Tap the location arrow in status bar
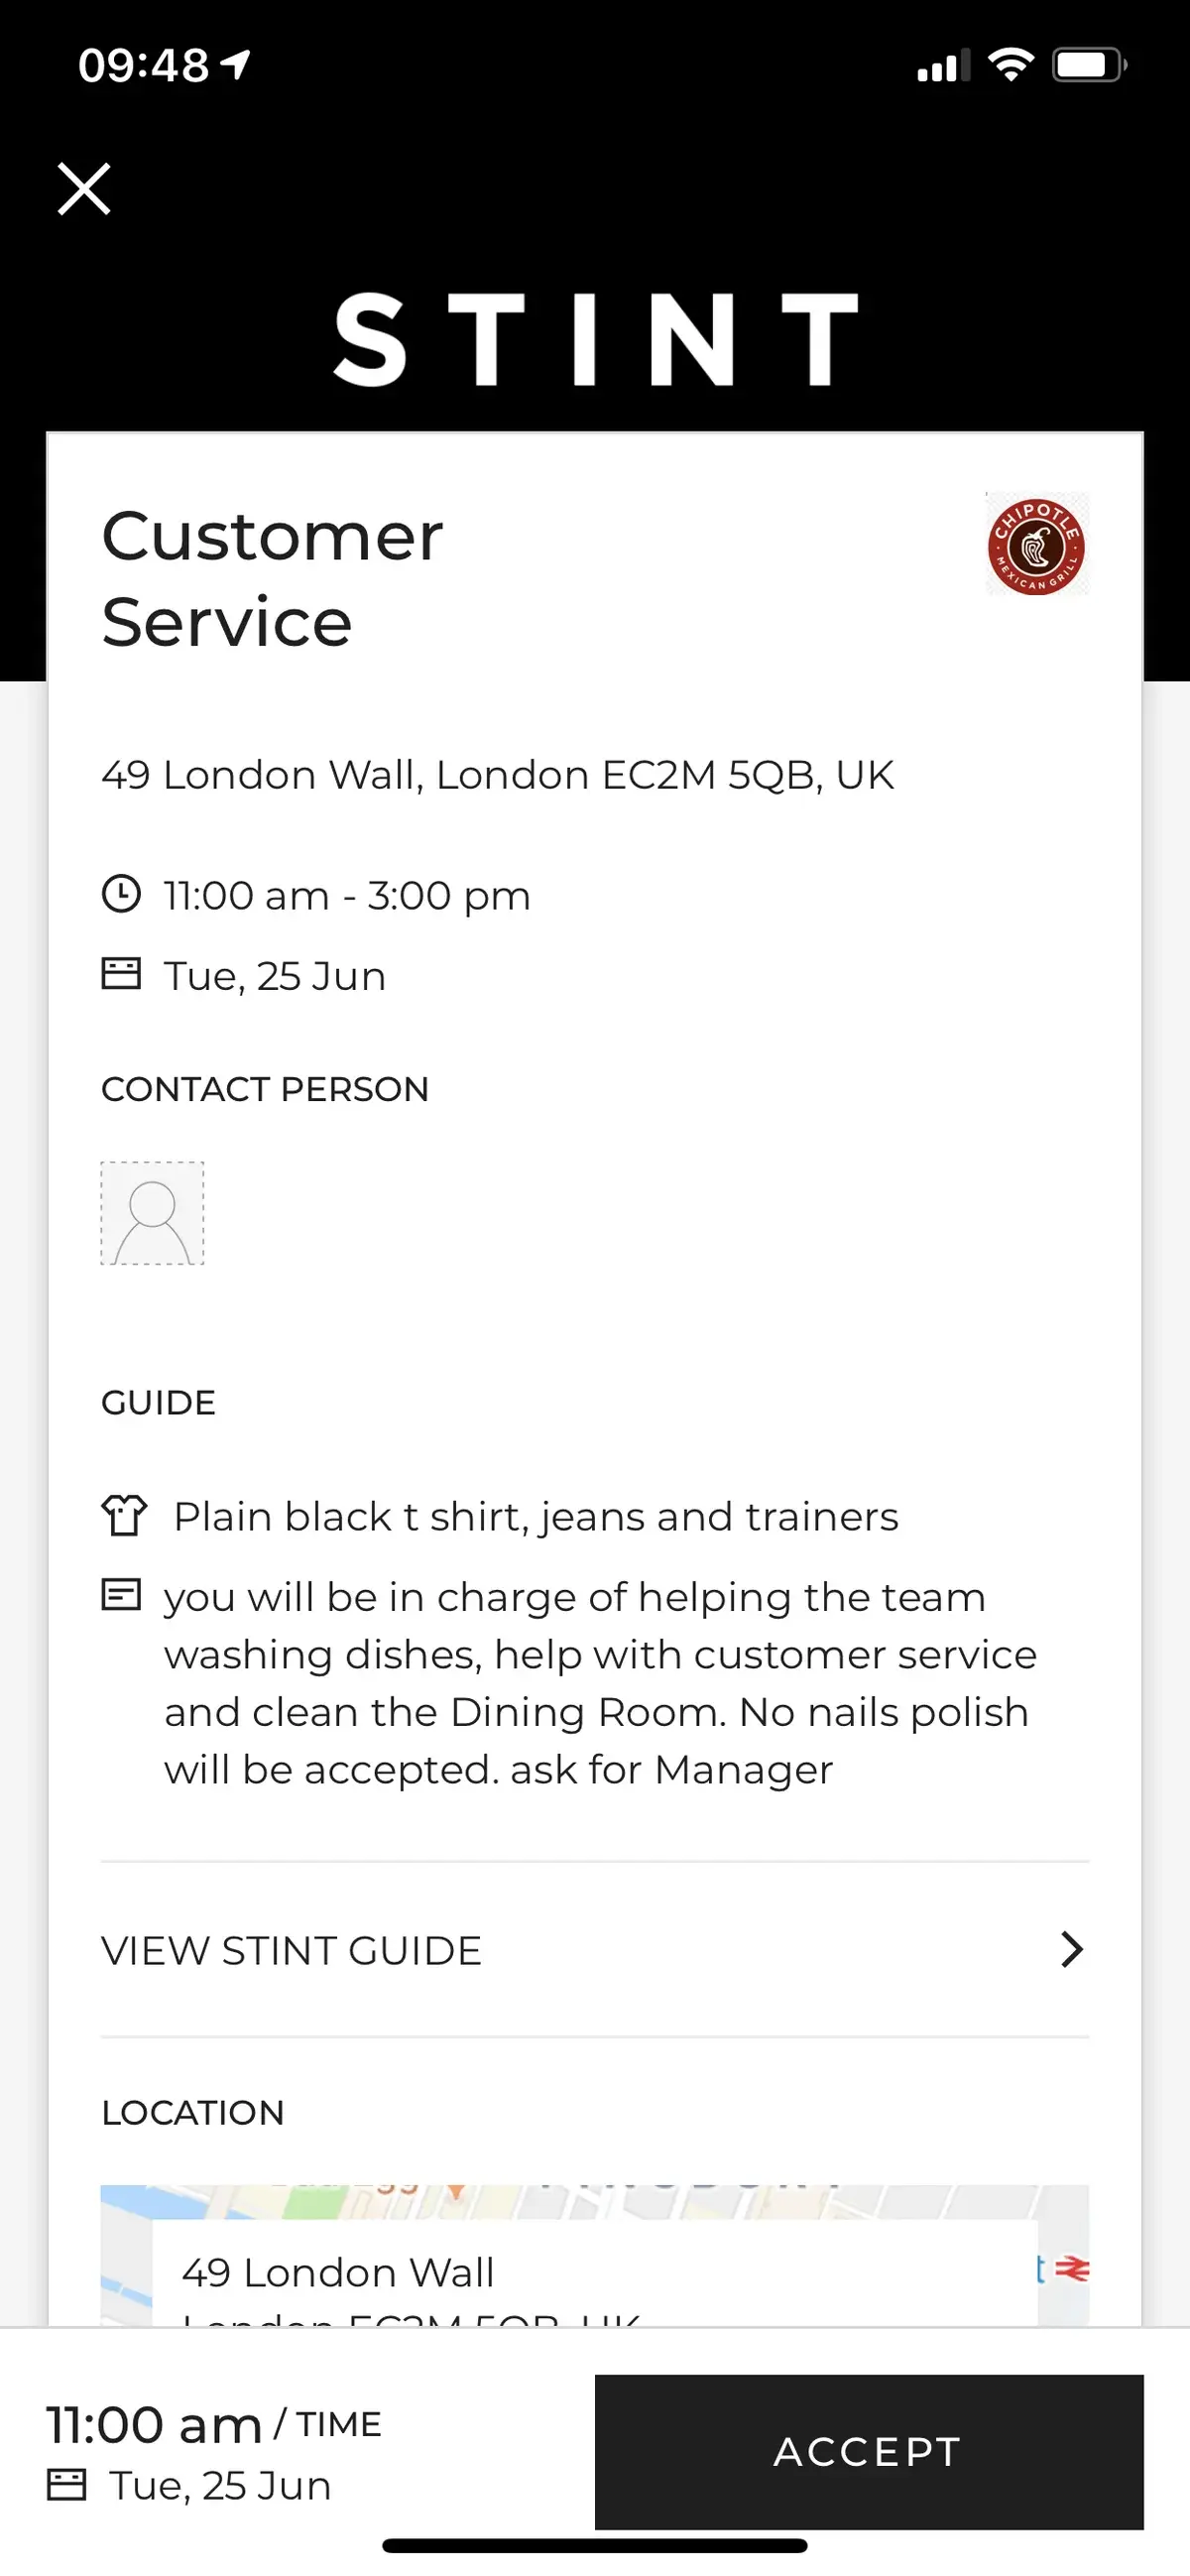Viewport: 1190px width, 2576px height. (x=236, y=66)
